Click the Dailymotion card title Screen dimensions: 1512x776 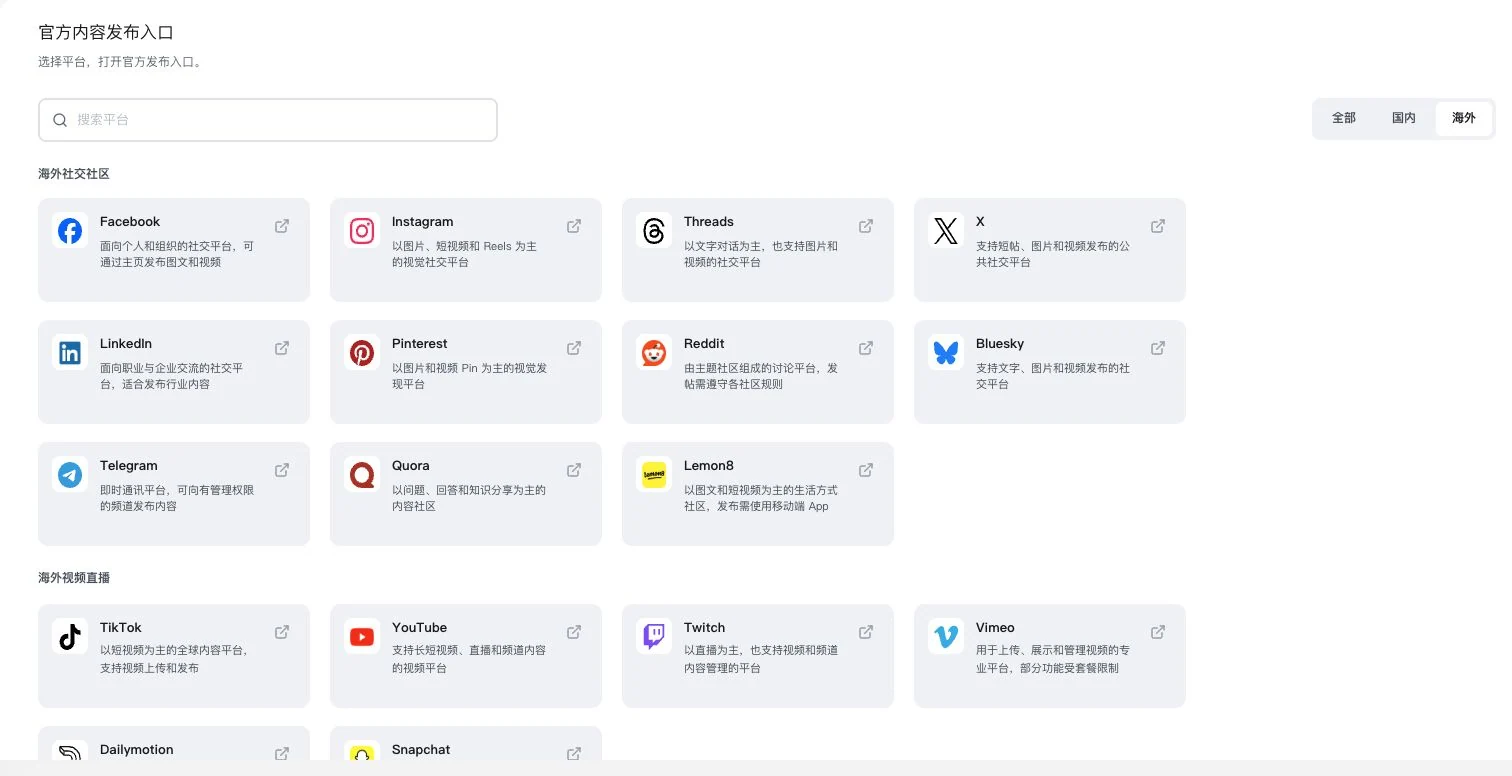pos(137,750)
